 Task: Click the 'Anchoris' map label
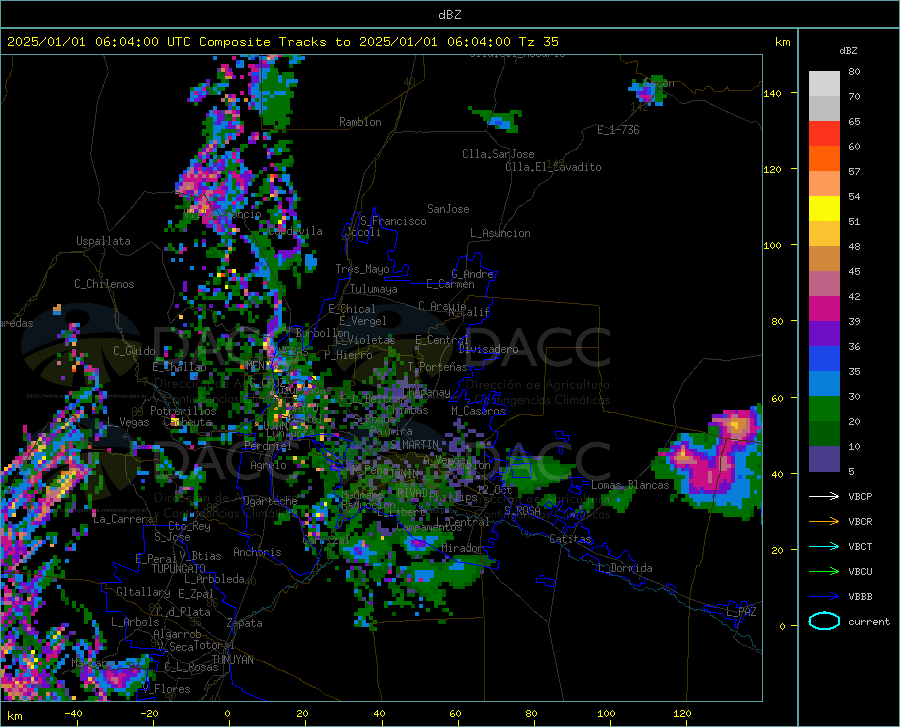point(257,552)
